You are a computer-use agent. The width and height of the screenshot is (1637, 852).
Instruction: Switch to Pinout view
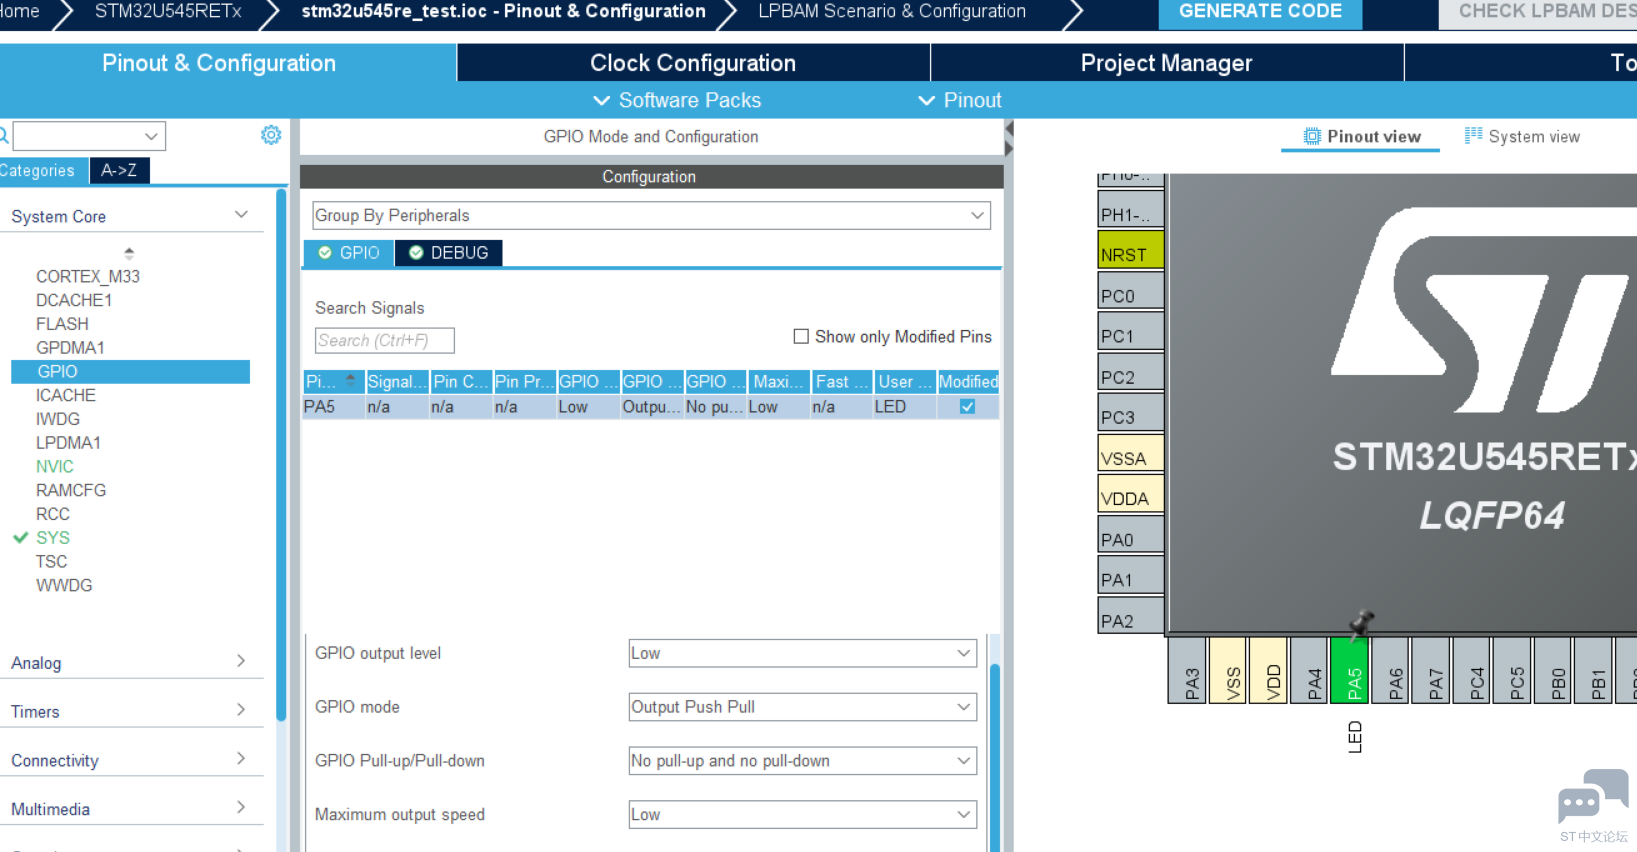coord(1361,137)
